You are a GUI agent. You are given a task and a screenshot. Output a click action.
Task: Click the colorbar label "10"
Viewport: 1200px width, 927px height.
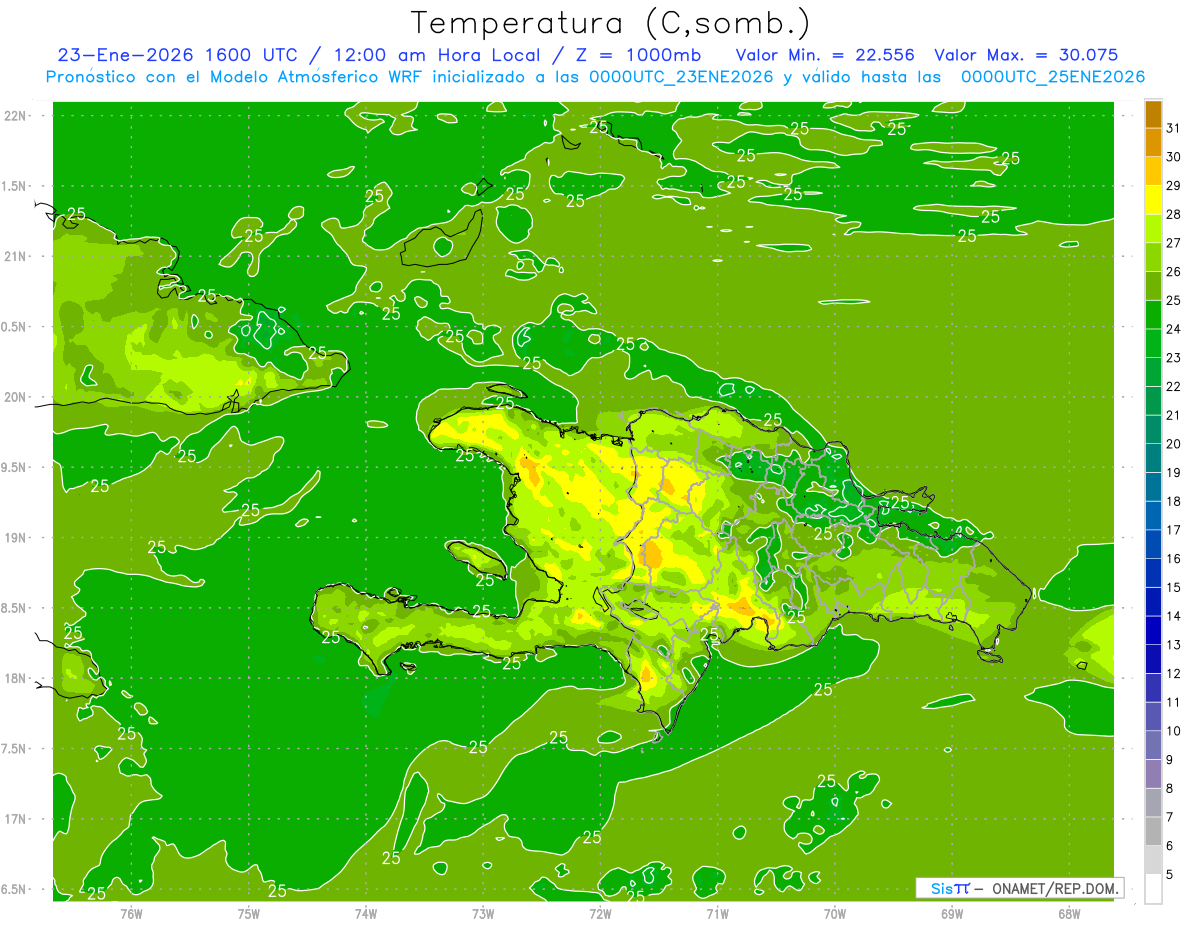[x=1174, y=732]
